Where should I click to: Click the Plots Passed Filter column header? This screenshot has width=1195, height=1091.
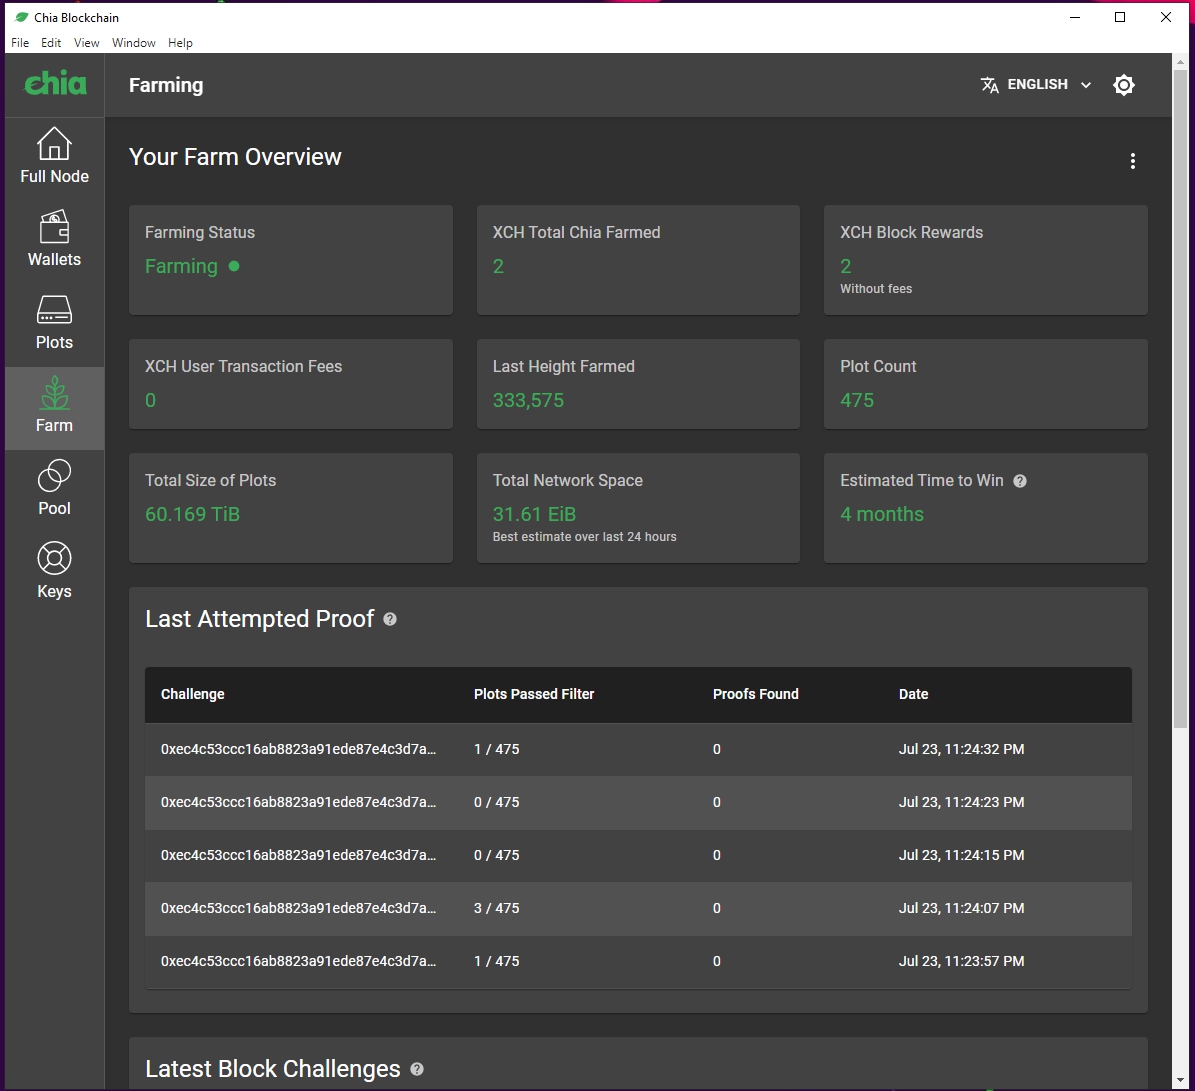533,694
